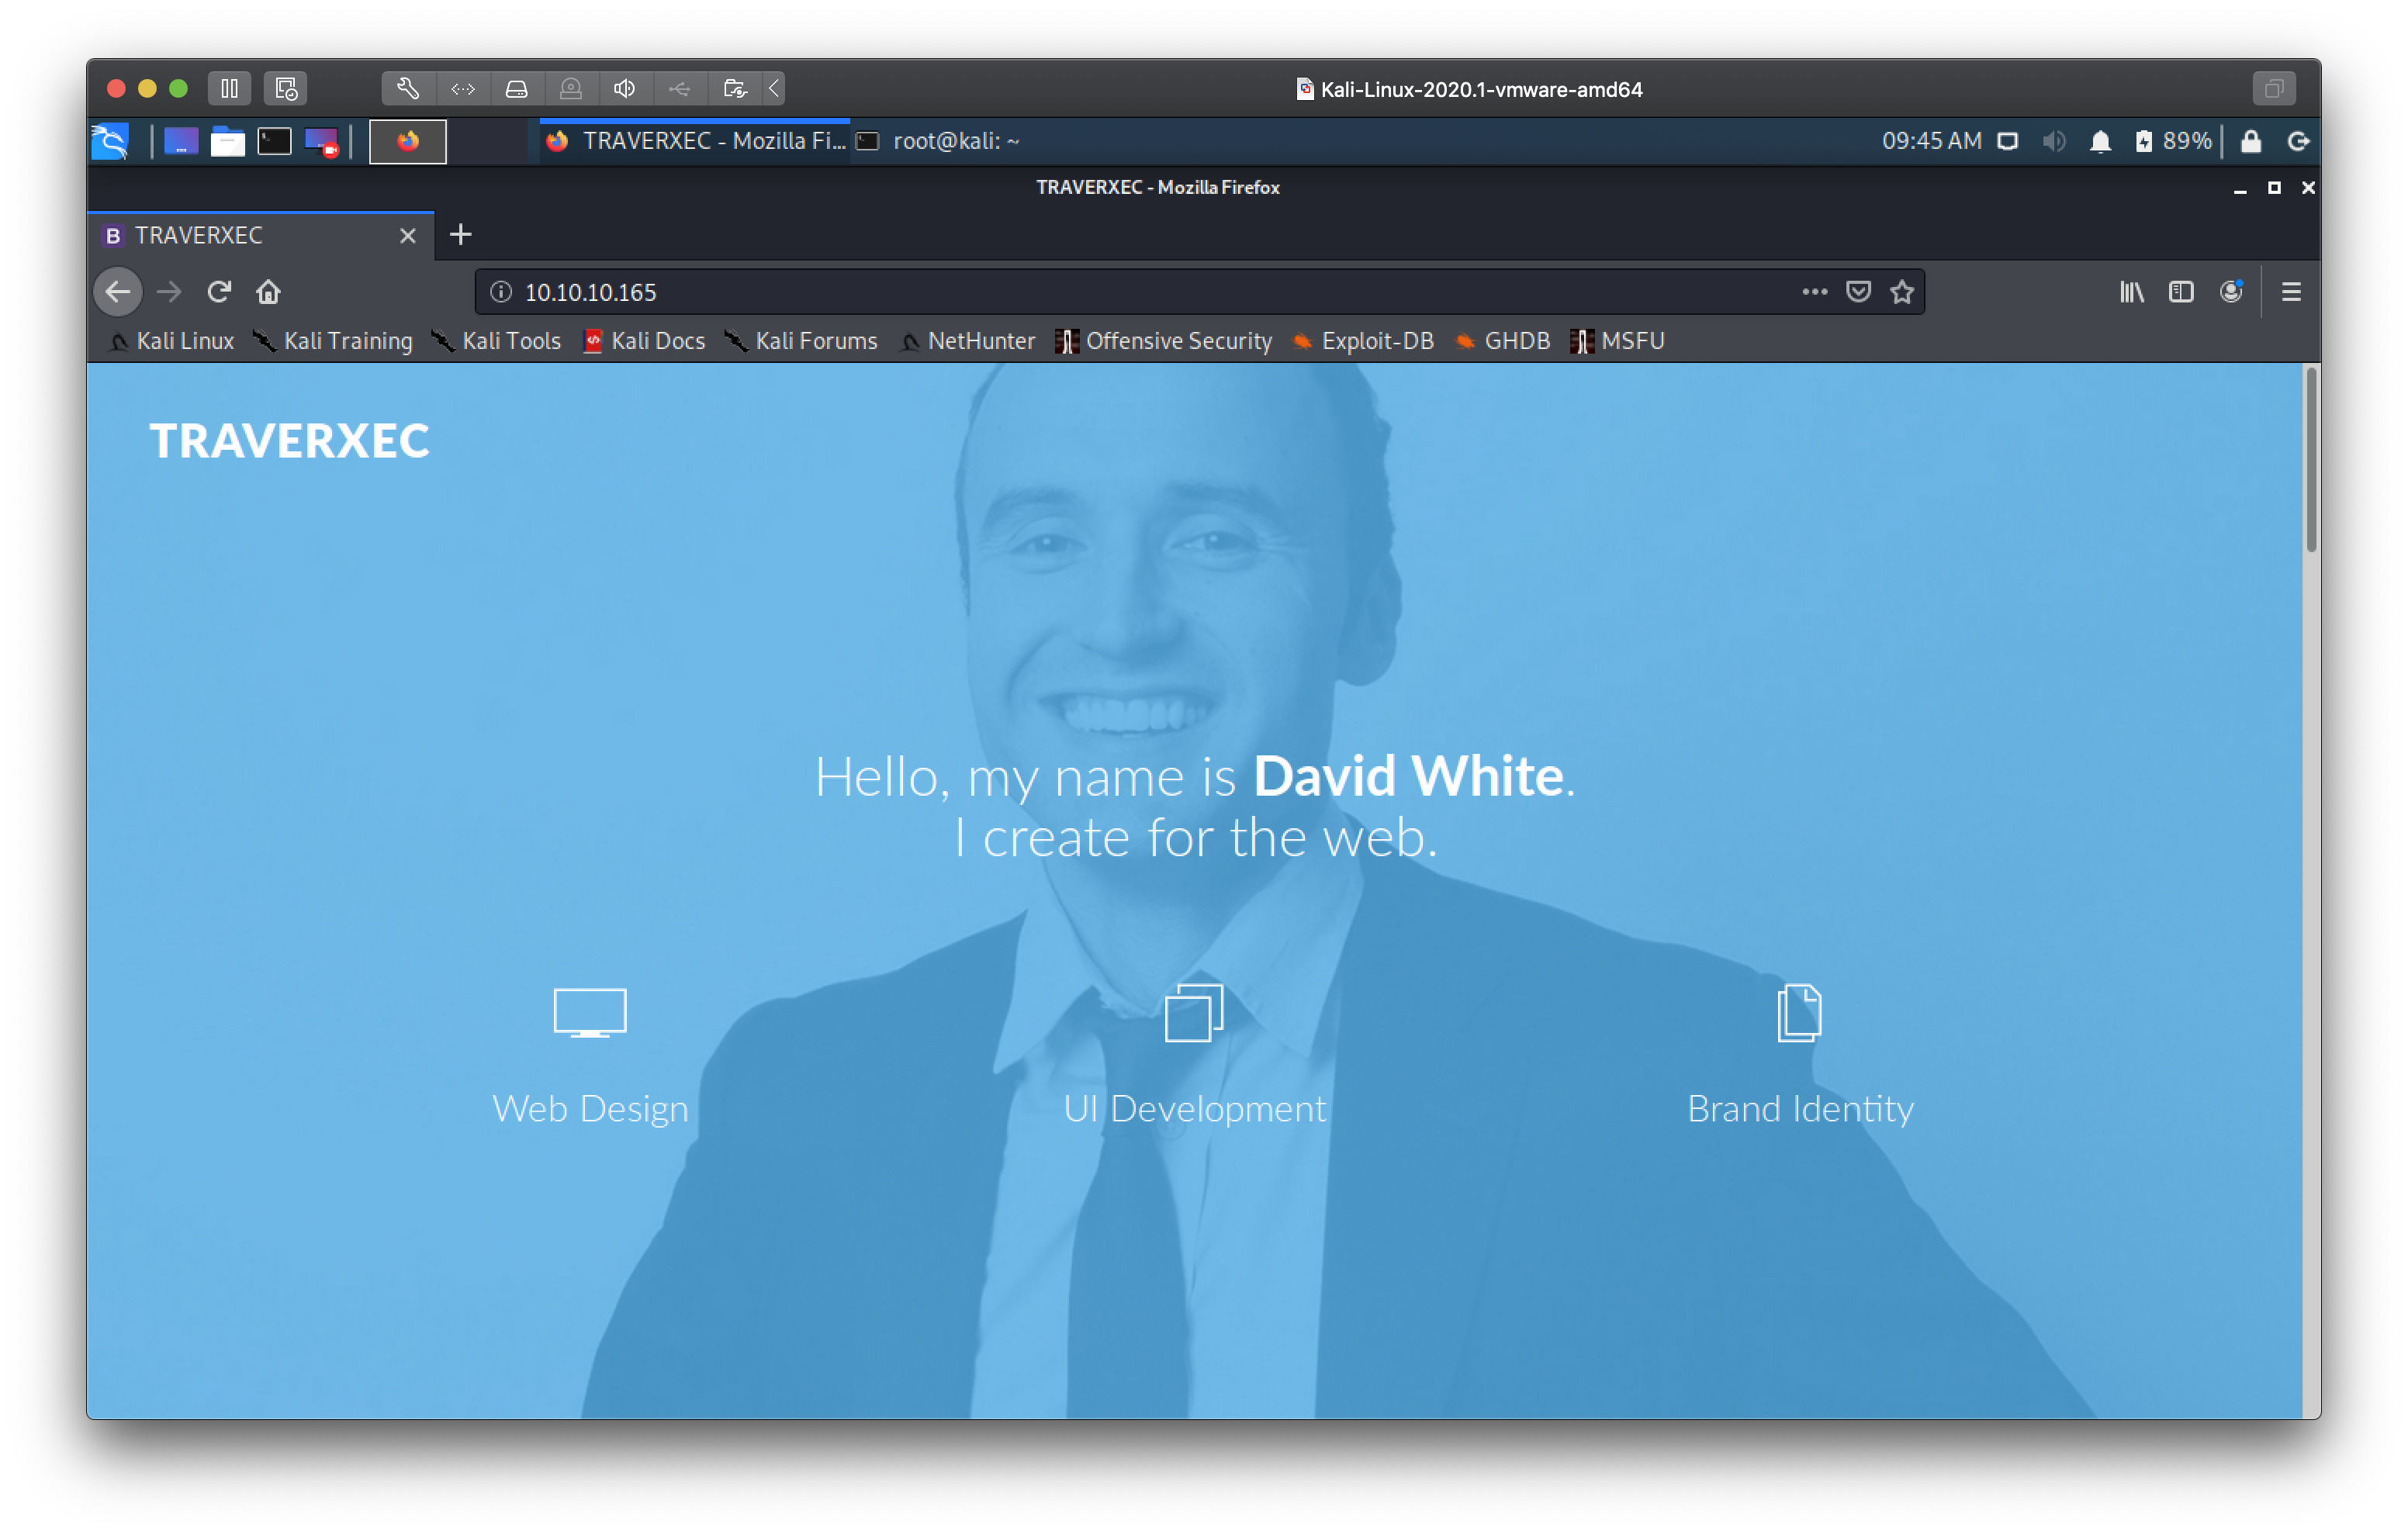Open the Firefox library icon

2131,292
